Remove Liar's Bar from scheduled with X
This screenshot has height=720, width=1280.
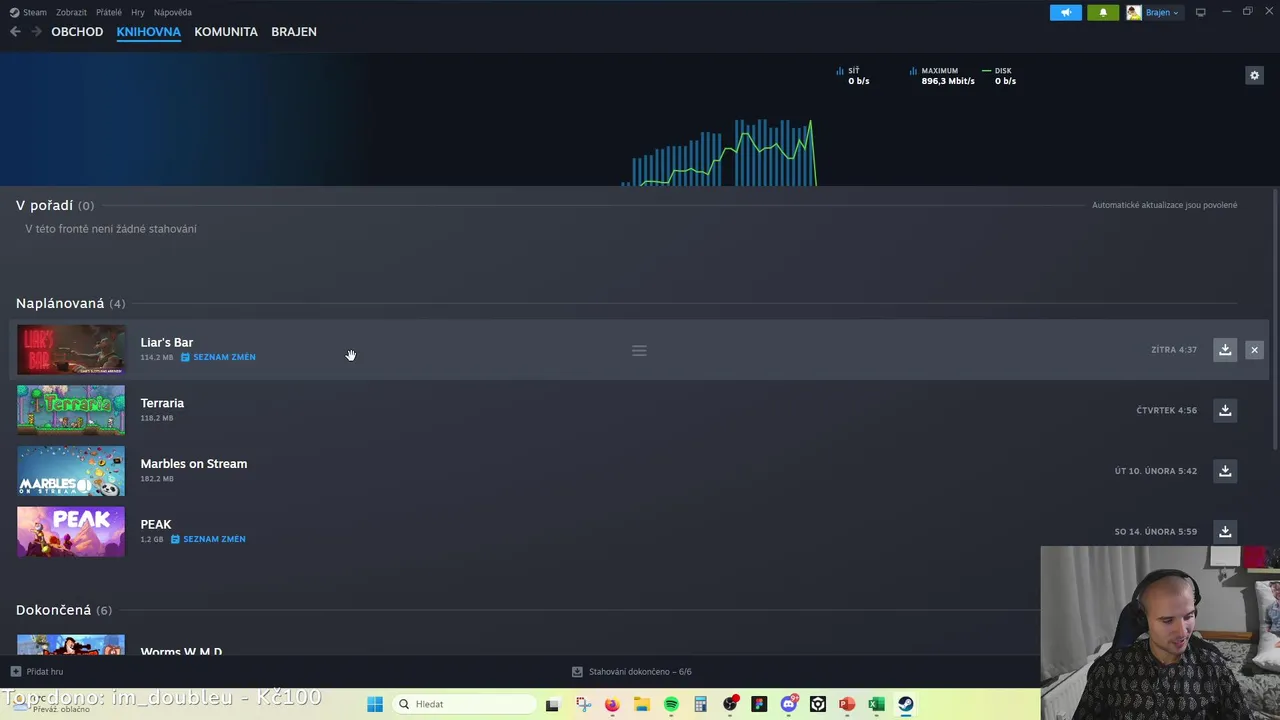point(1254,350)
